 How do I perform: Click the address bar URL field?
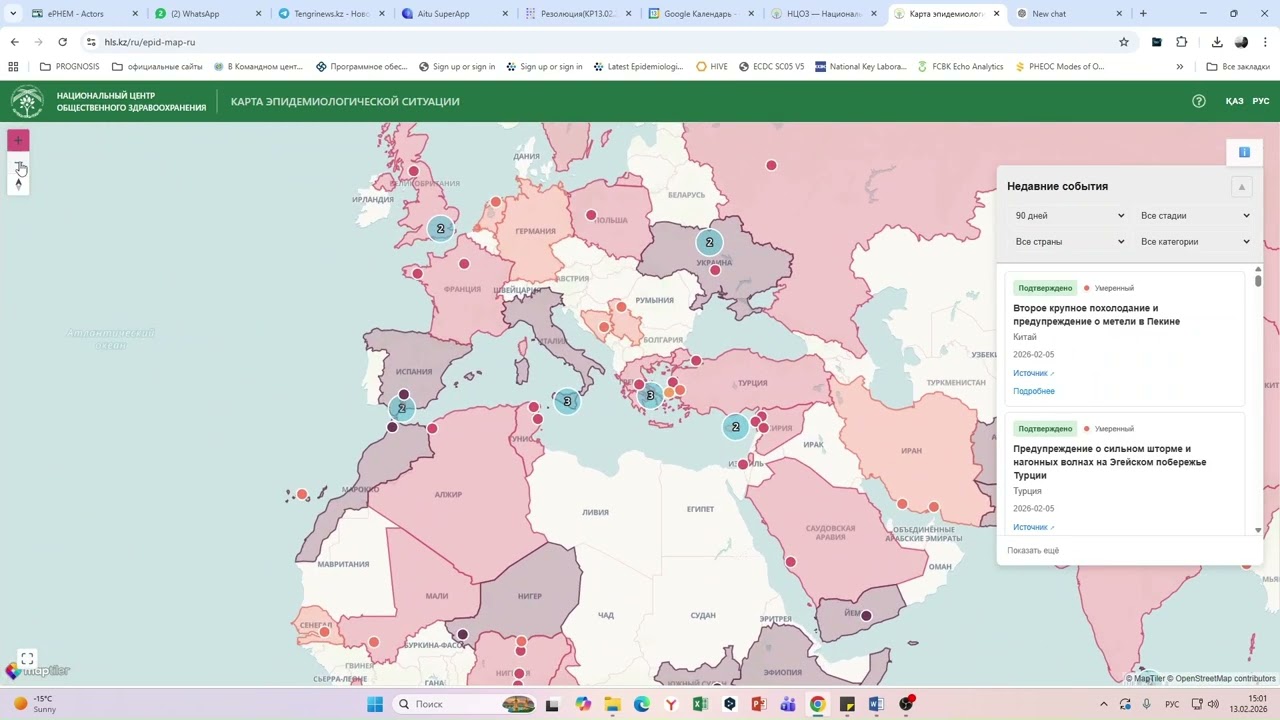click(x=600, y=42)
